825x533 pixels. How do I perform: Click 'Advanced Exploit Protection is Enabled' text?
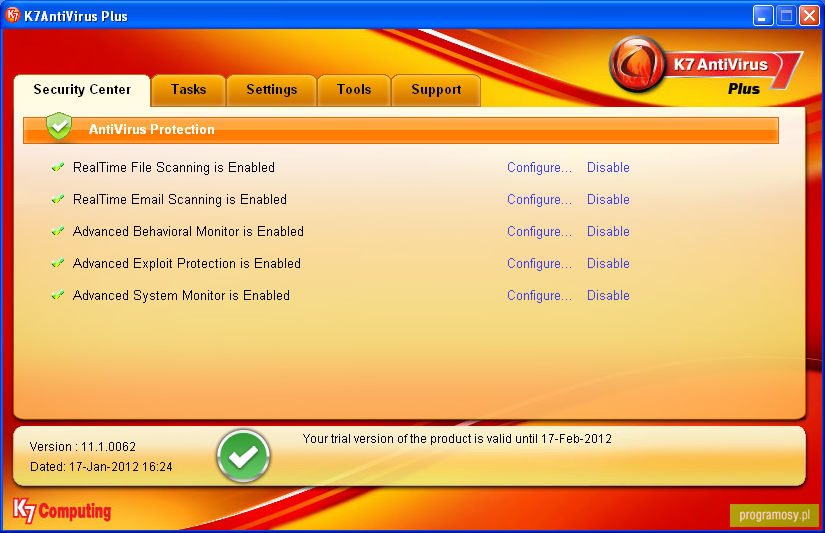point(186,264)
